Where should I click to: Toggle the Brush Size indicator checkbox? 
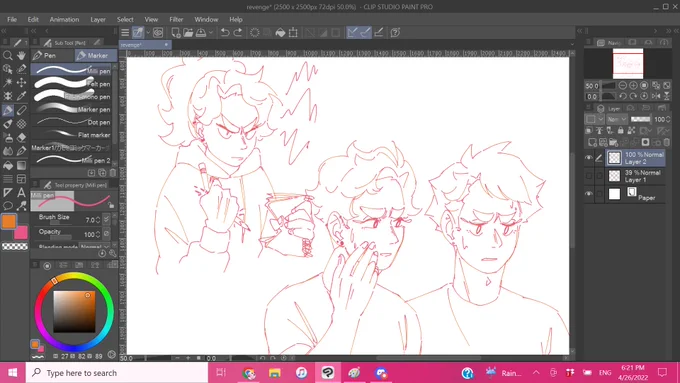(106, 219)
